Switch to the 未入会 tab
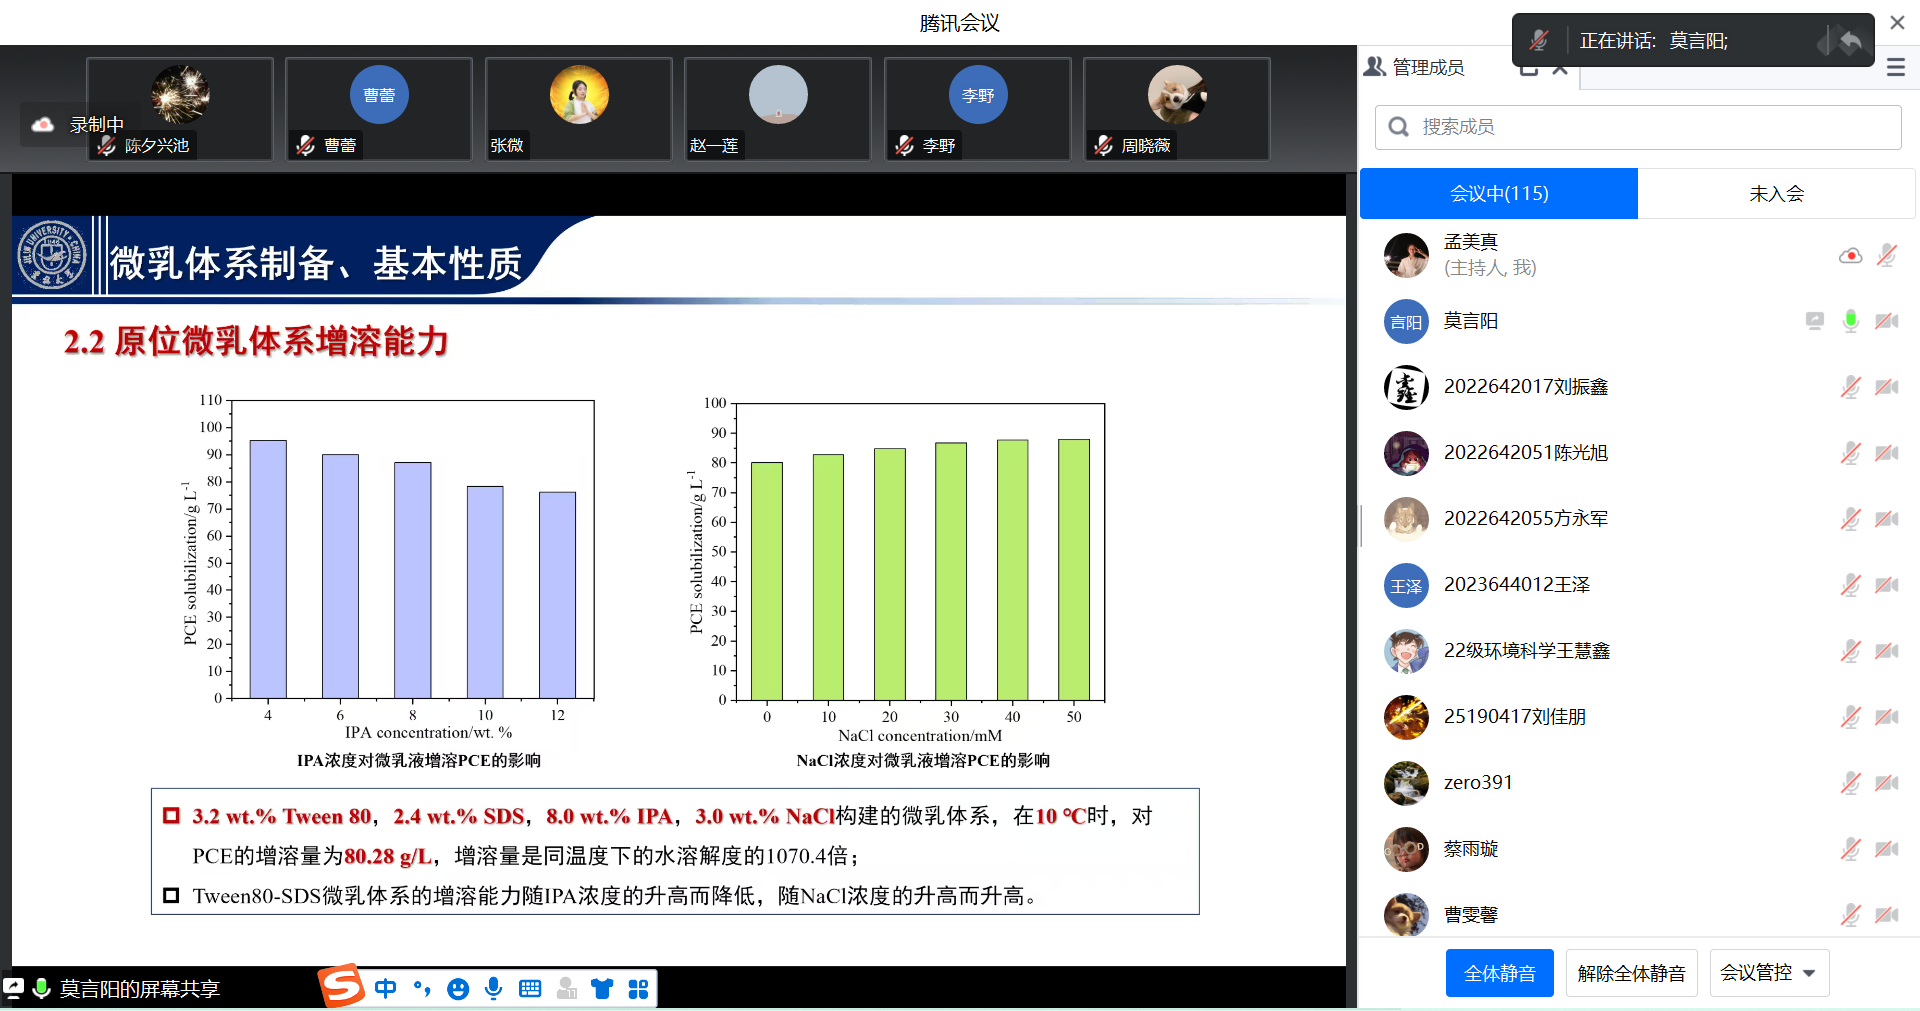The width and height of the screenshot is (1920, 1011). (1776, 194)
